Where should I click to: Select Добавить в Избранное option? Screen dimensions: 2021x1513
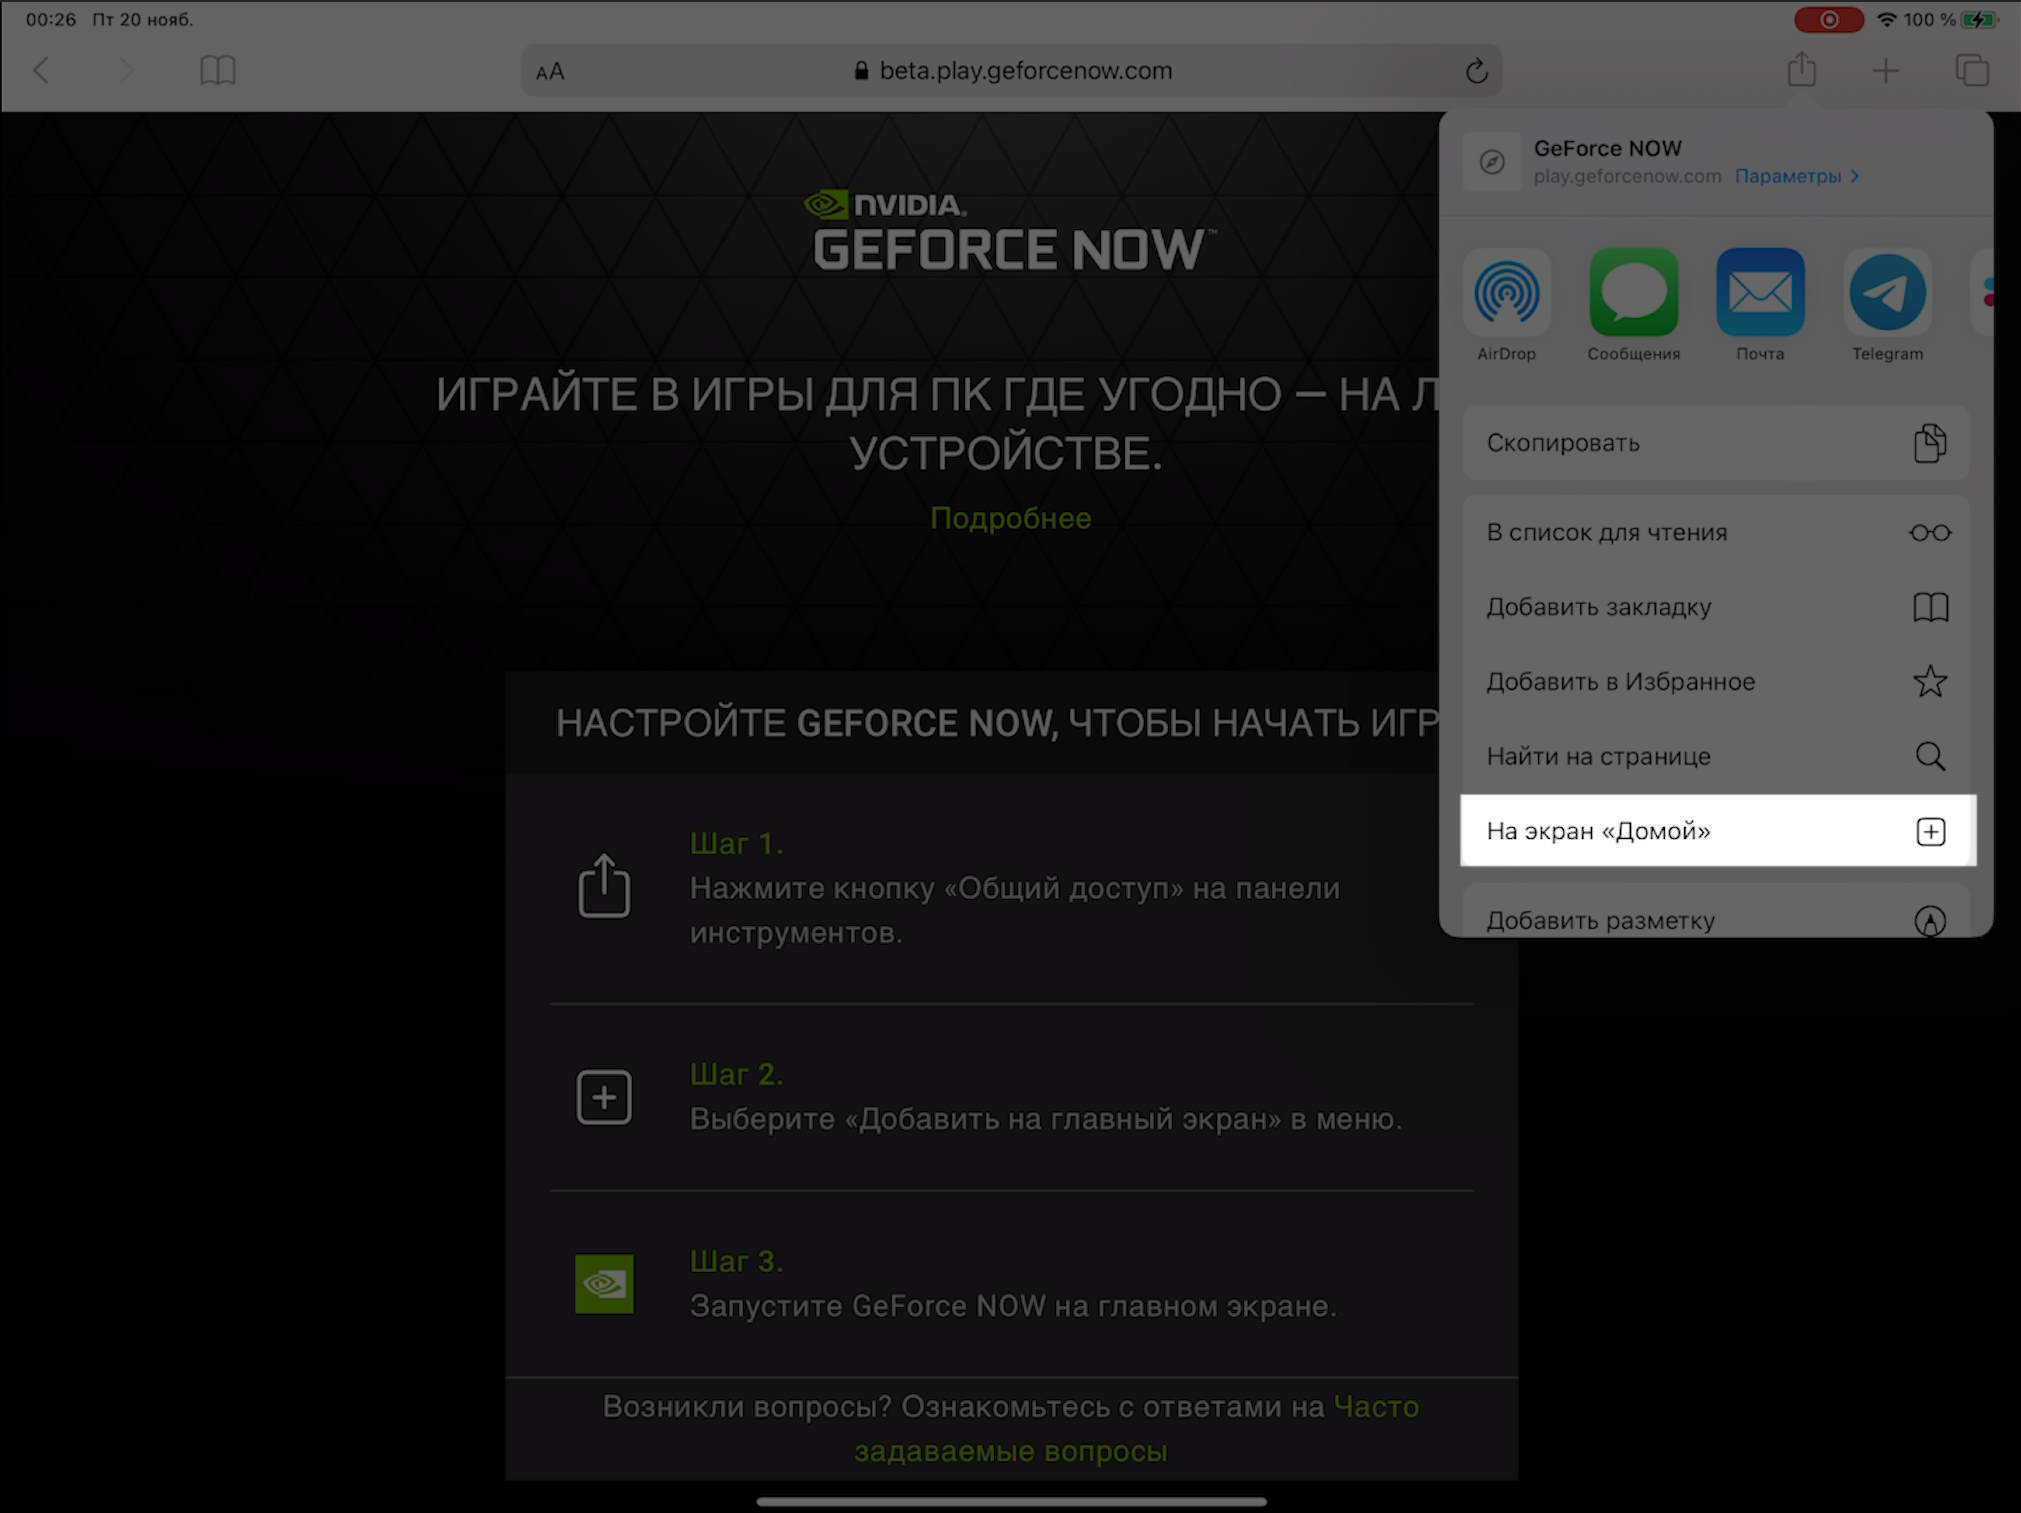(x=1716, y=681)
